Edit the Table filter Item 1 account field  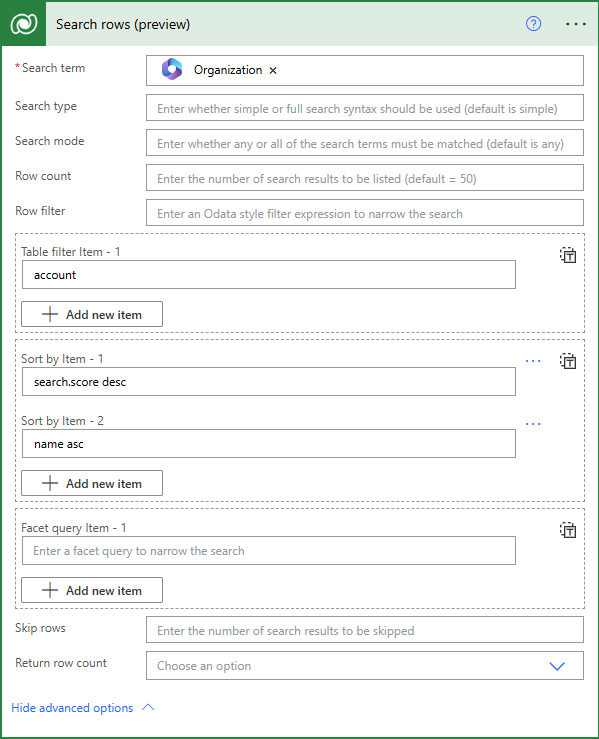pos(269,275)
